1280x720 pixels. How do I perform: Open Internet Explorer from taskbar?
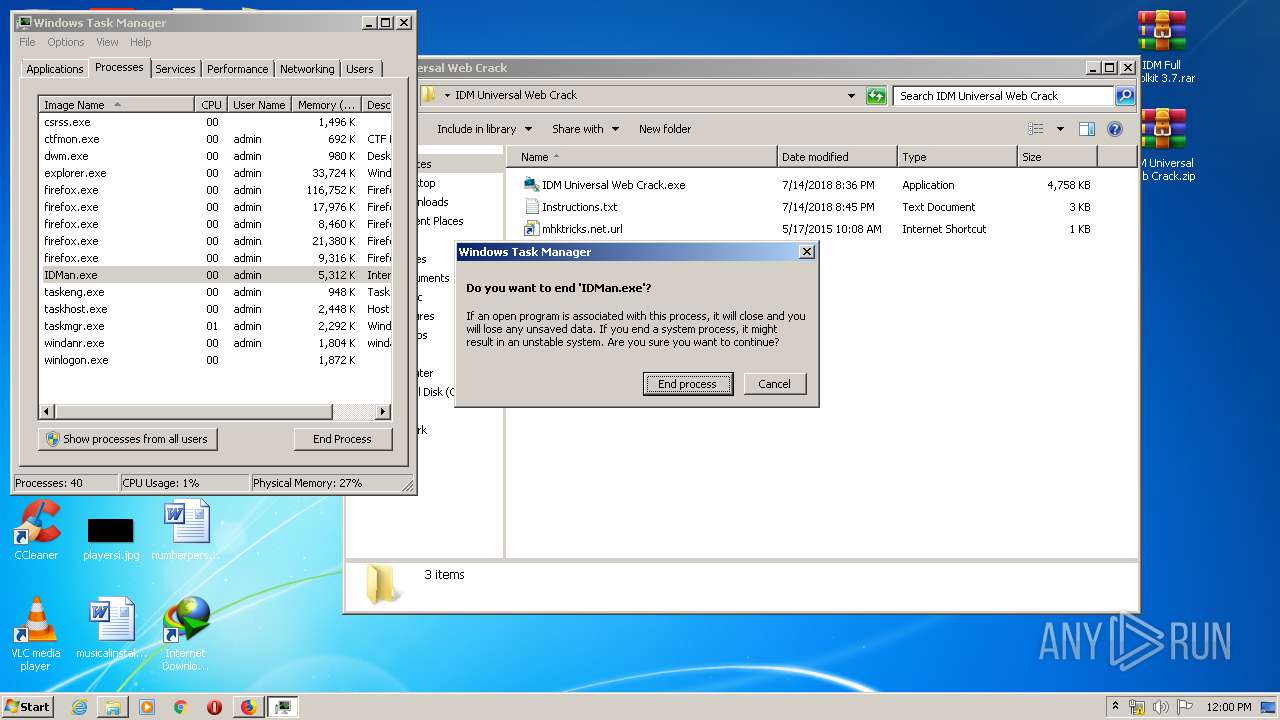click(x=79, y=707)
